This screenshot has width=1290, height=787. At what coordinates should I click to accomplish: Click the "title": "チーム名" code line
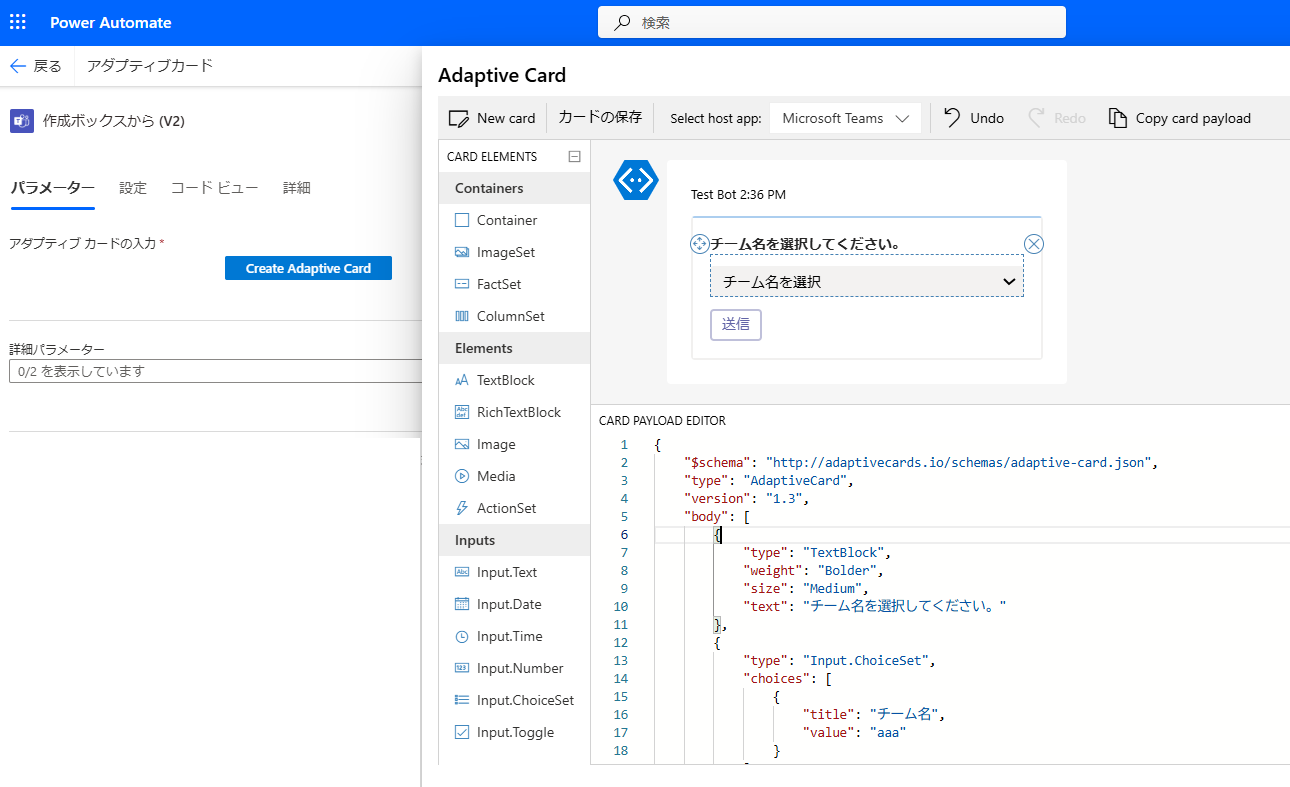click(x=874, y=715)
